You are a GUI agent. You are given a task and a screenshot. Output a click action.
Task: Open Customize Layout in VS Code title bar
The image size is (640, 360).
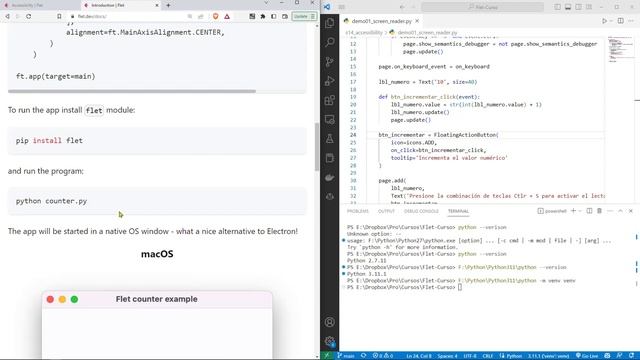[x=589, y=7]
